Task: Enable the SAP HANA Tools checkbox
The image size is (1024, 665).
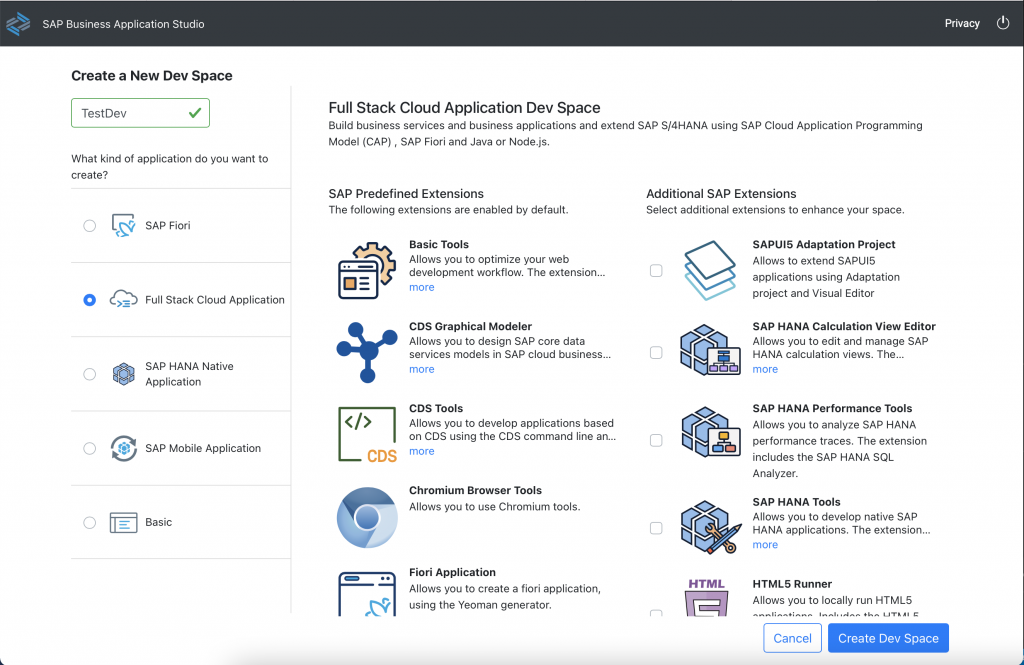Action: pyautogui.click(x=656, y=528)
